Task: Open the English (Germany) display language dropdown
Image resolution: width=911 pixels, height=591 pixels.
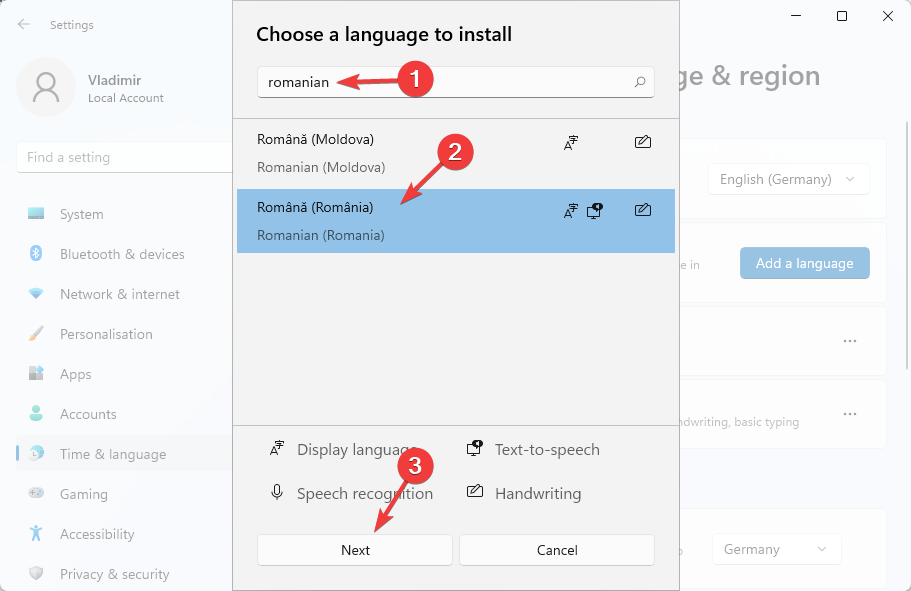Action: click(788, 180)
